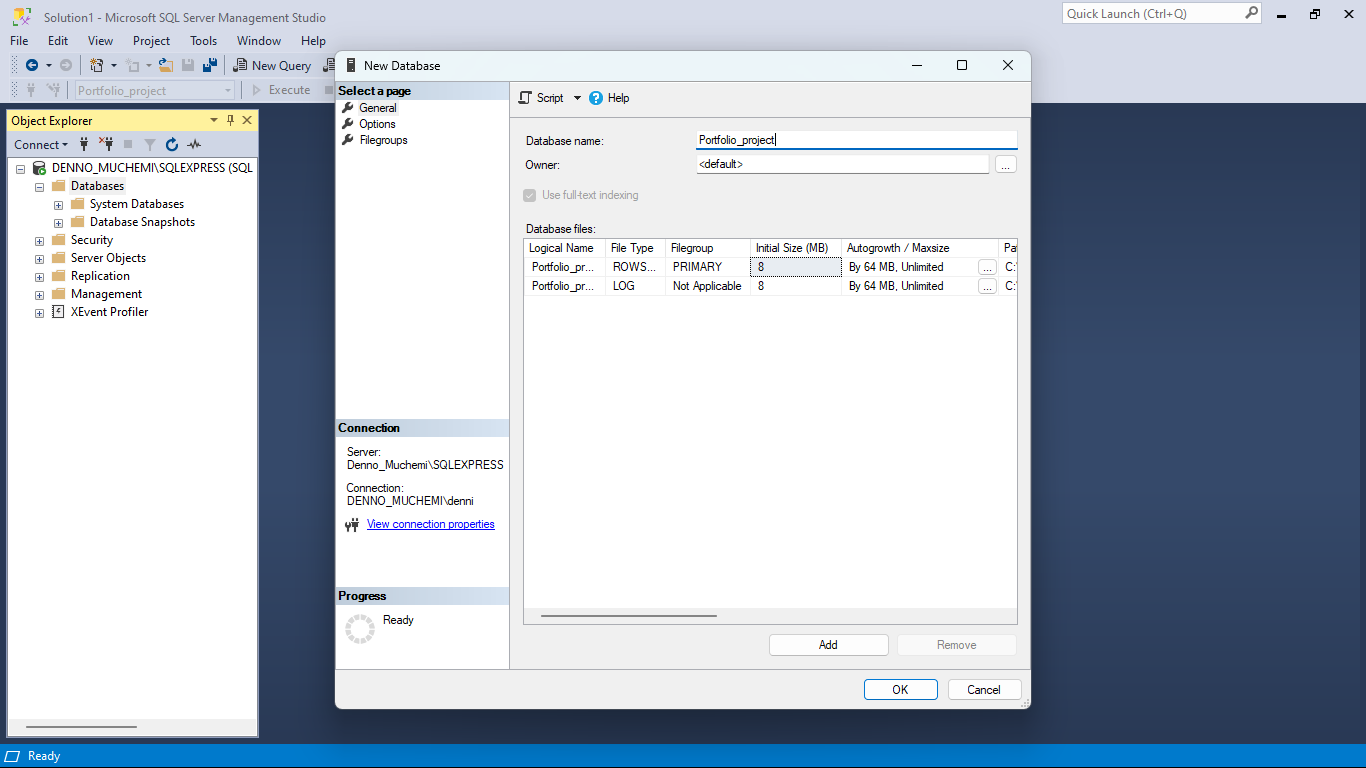Open the Object Explorer window position dropdown
The image size is (1366, 768).
coord(213,120)
